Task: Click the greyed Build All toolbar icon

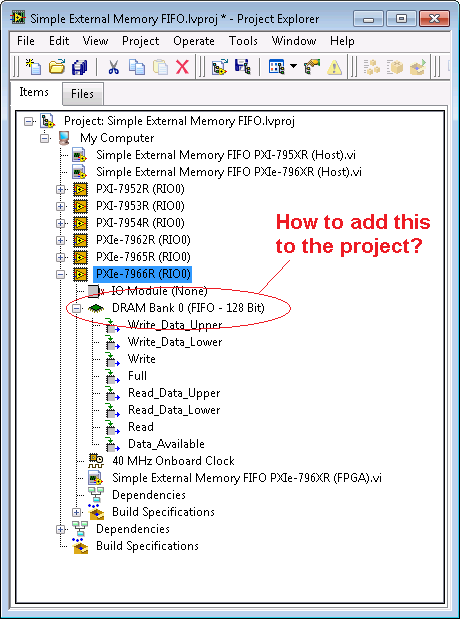Action: (371, 67)
